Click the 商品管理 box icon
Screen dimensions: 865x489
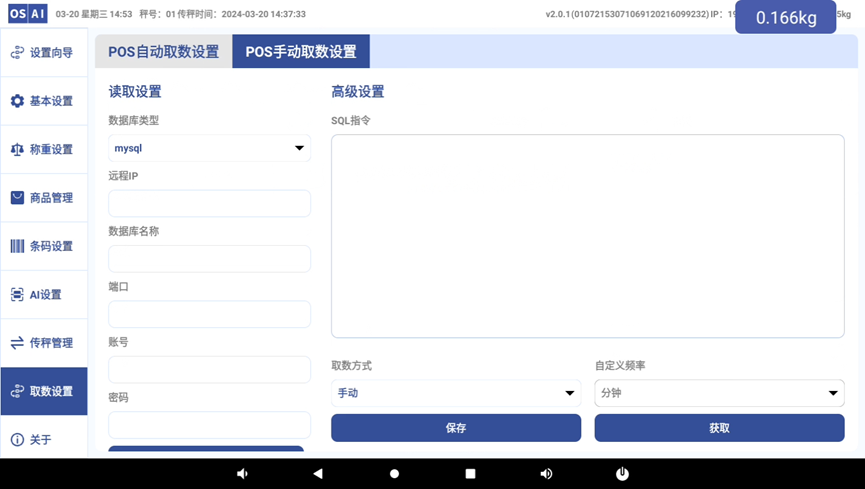[17, 198]
